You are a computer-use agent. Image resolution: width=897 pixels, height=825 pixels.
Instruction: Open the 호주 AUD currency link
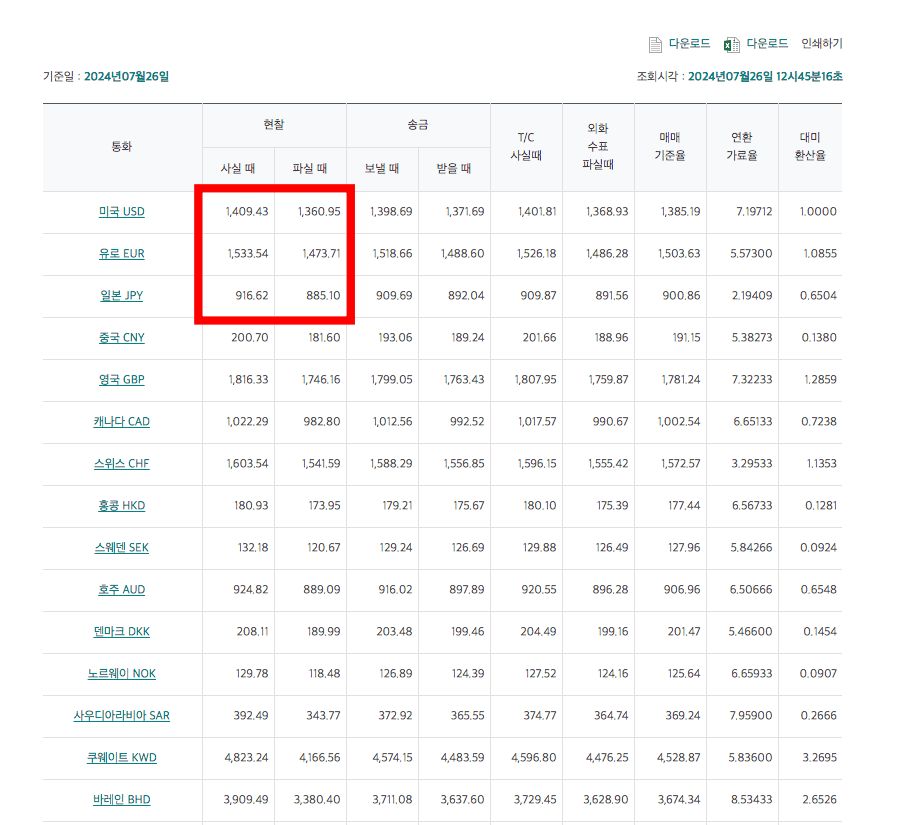click(122, 589)
